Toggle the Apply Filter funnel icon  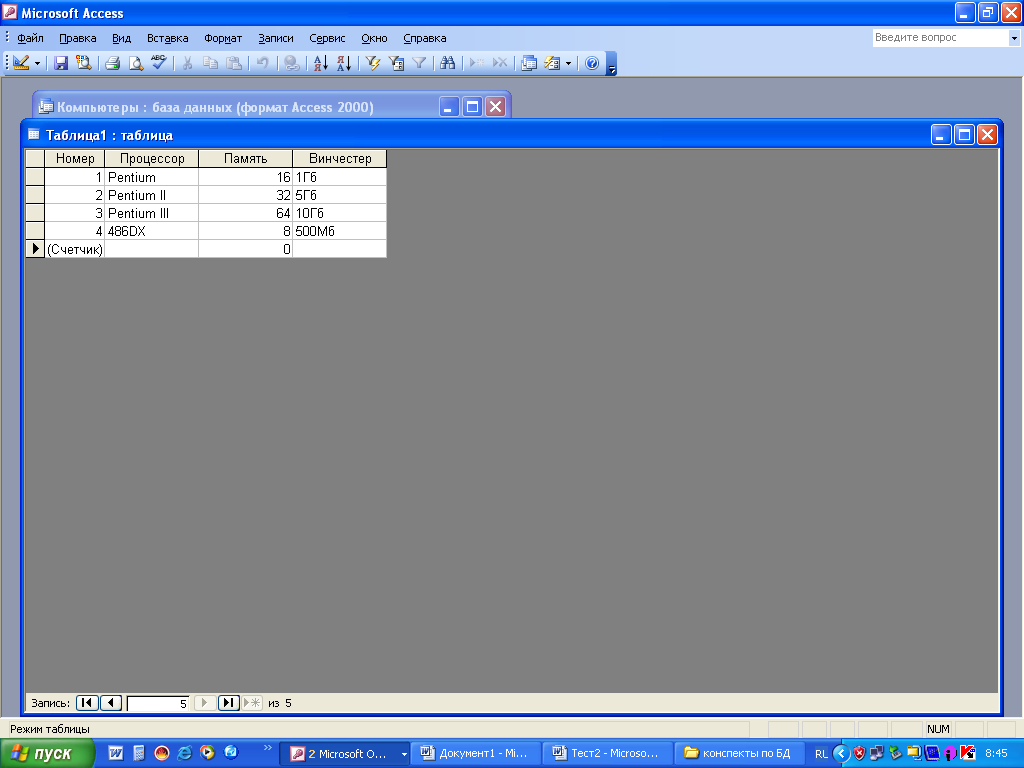point(419,63)
